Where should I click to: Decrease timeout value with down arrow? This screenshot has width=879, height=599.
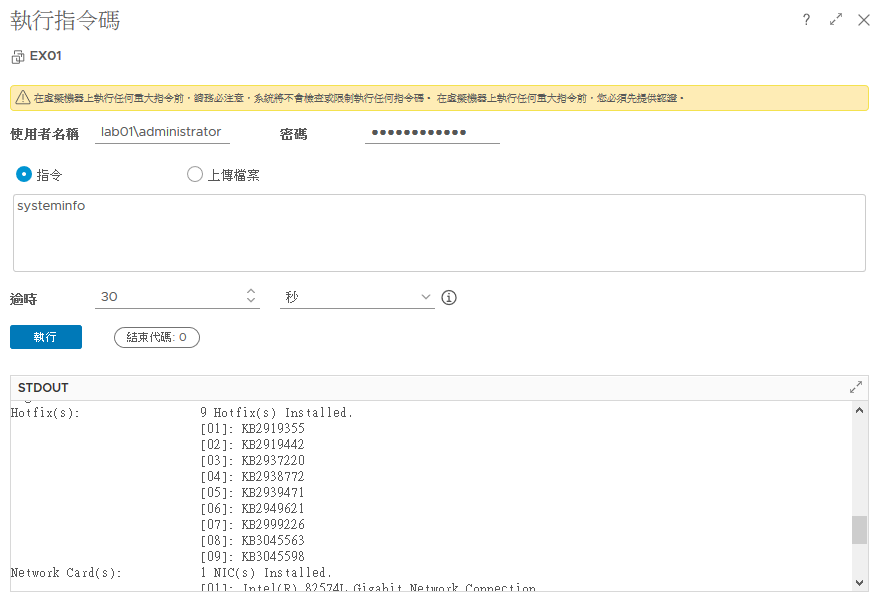click(250, 302)
